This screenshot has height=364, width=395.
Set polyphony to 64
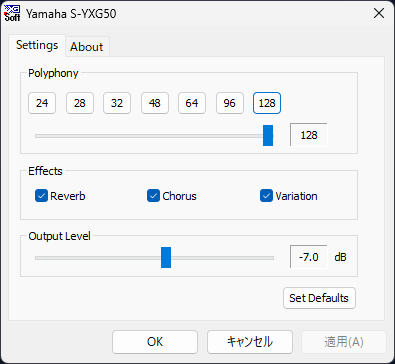192,103
